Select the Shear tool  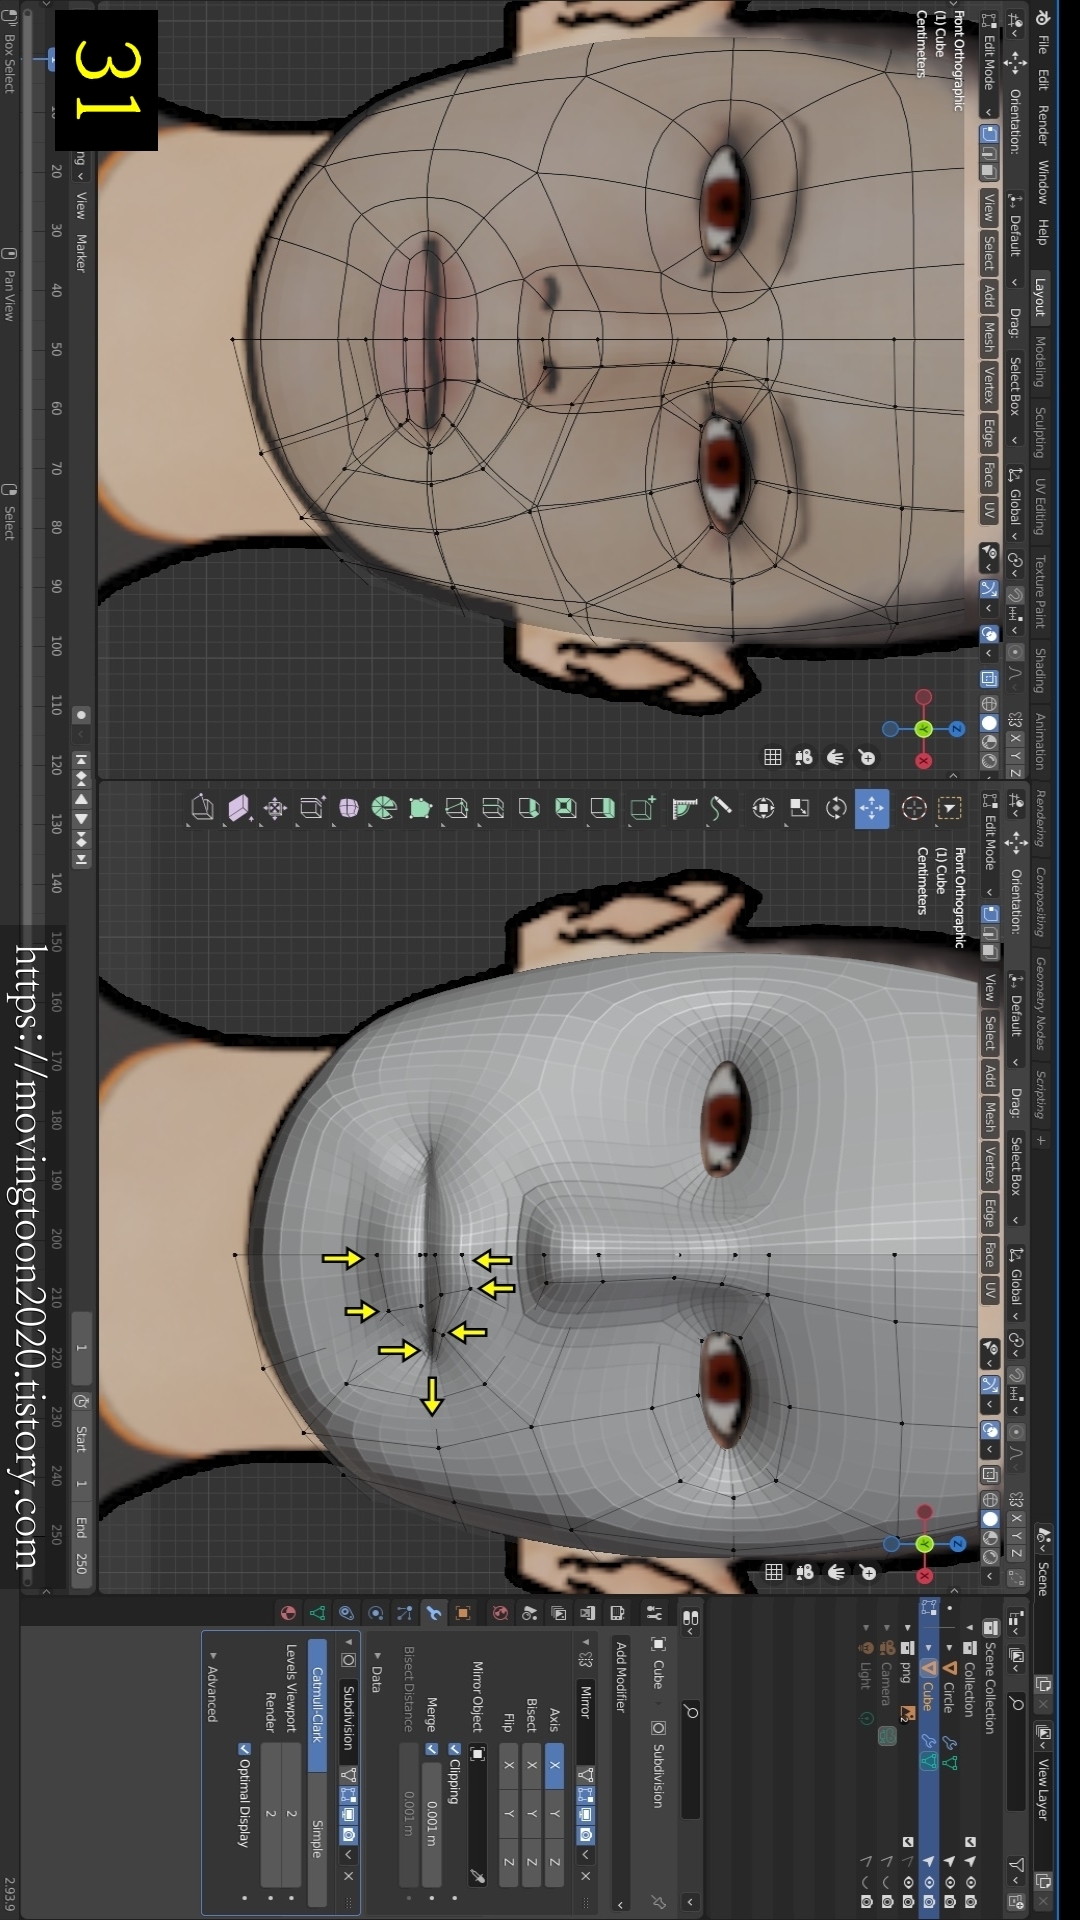pyautogui.click(x=239, y=808)
